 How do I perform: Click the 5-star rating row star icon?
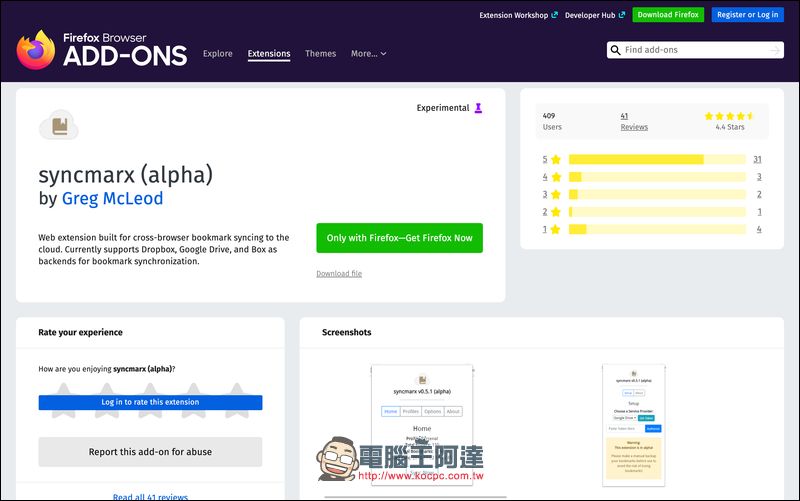[x=555, y=159]
